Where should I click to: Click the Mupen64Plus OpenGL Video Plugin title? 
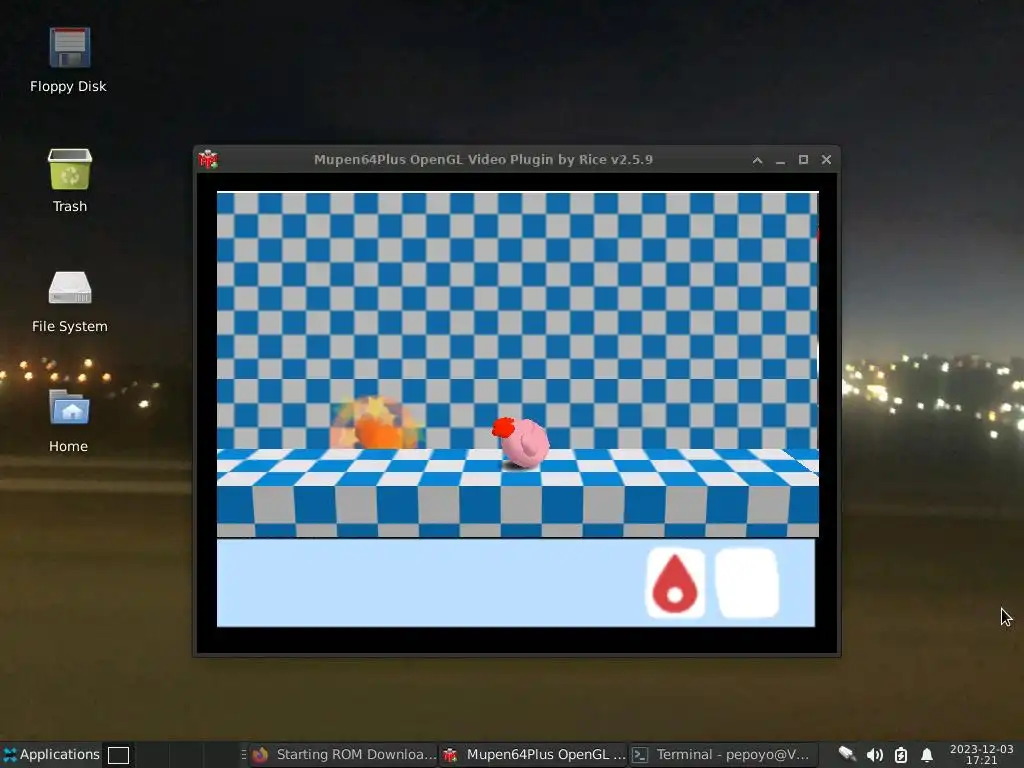click(483, 159)
